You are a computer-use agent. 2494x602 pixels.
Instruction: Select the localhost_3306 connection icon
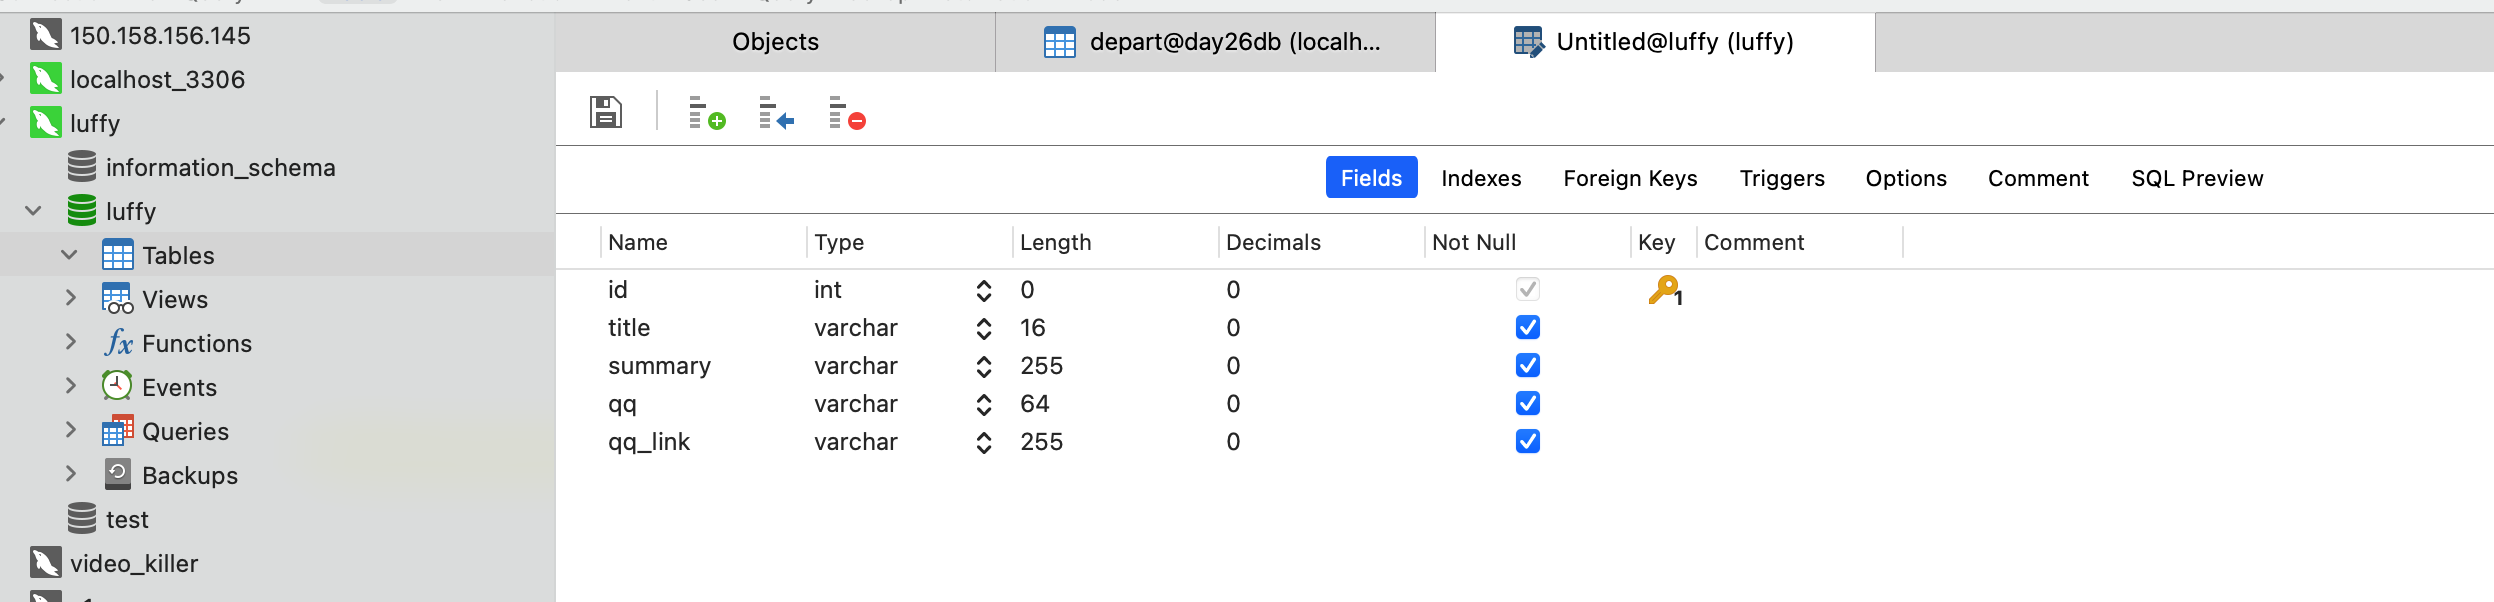point(46,80)
